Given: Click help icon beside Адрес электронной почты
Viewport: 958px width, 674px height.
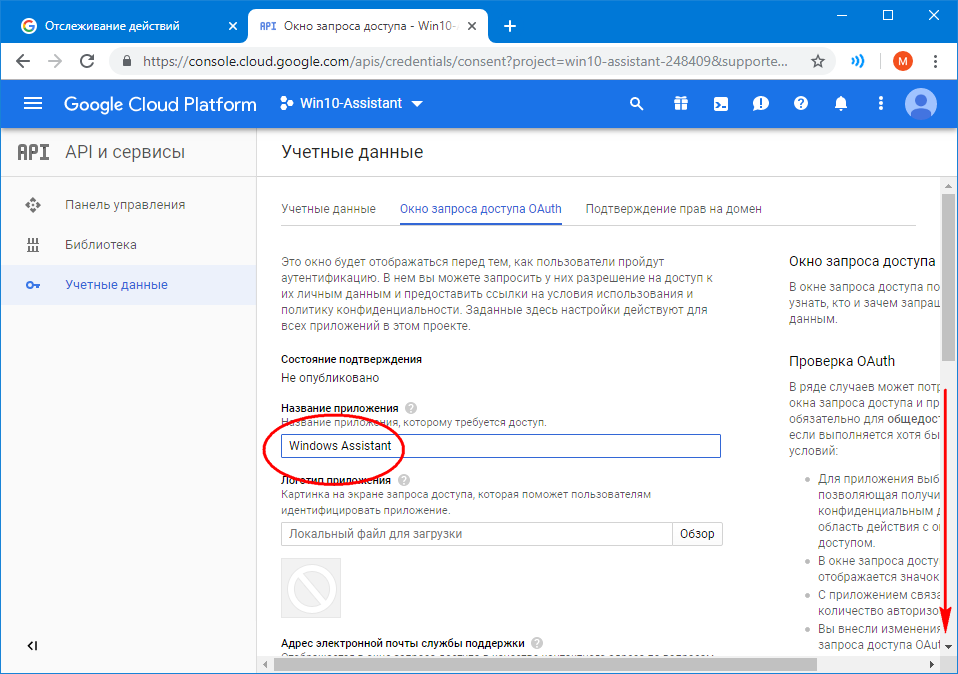Looking at the screenshot, I should pyautogui.click(x=537, y=643).
